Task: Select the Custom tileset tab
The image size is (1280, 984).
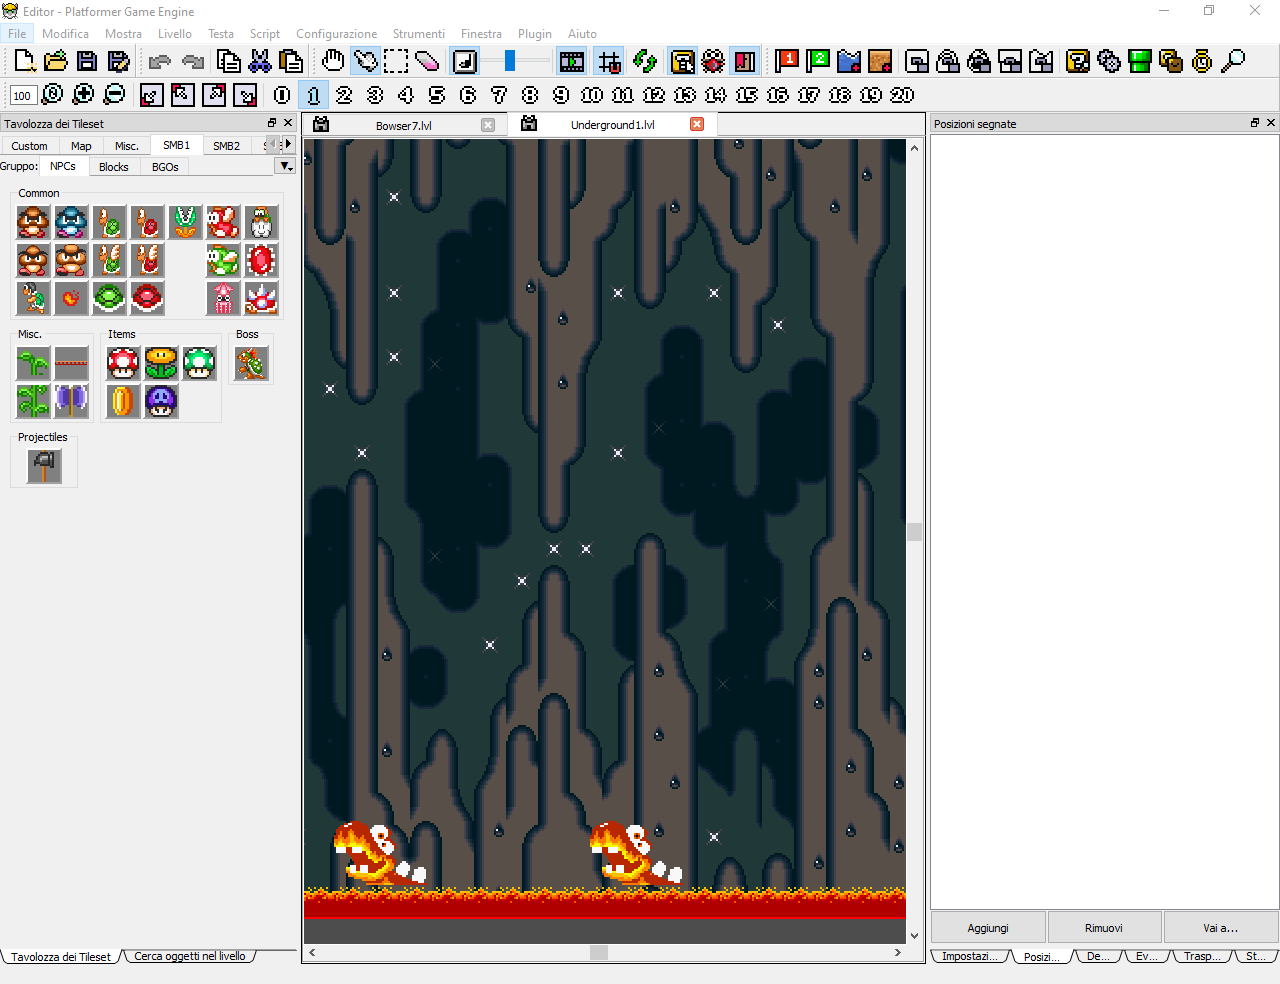Action: 29,146
